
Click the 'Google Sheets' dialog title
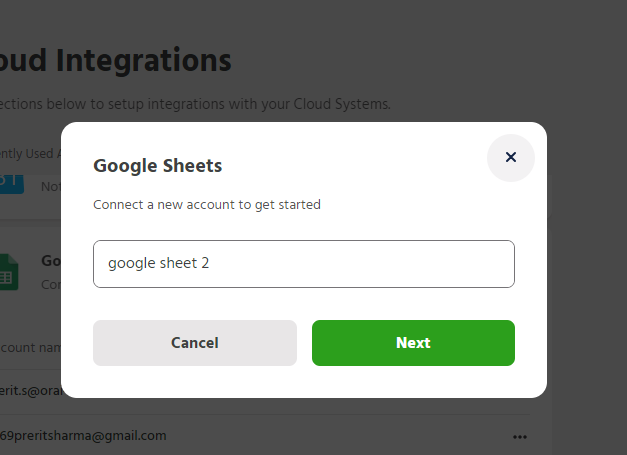point(157,166)
